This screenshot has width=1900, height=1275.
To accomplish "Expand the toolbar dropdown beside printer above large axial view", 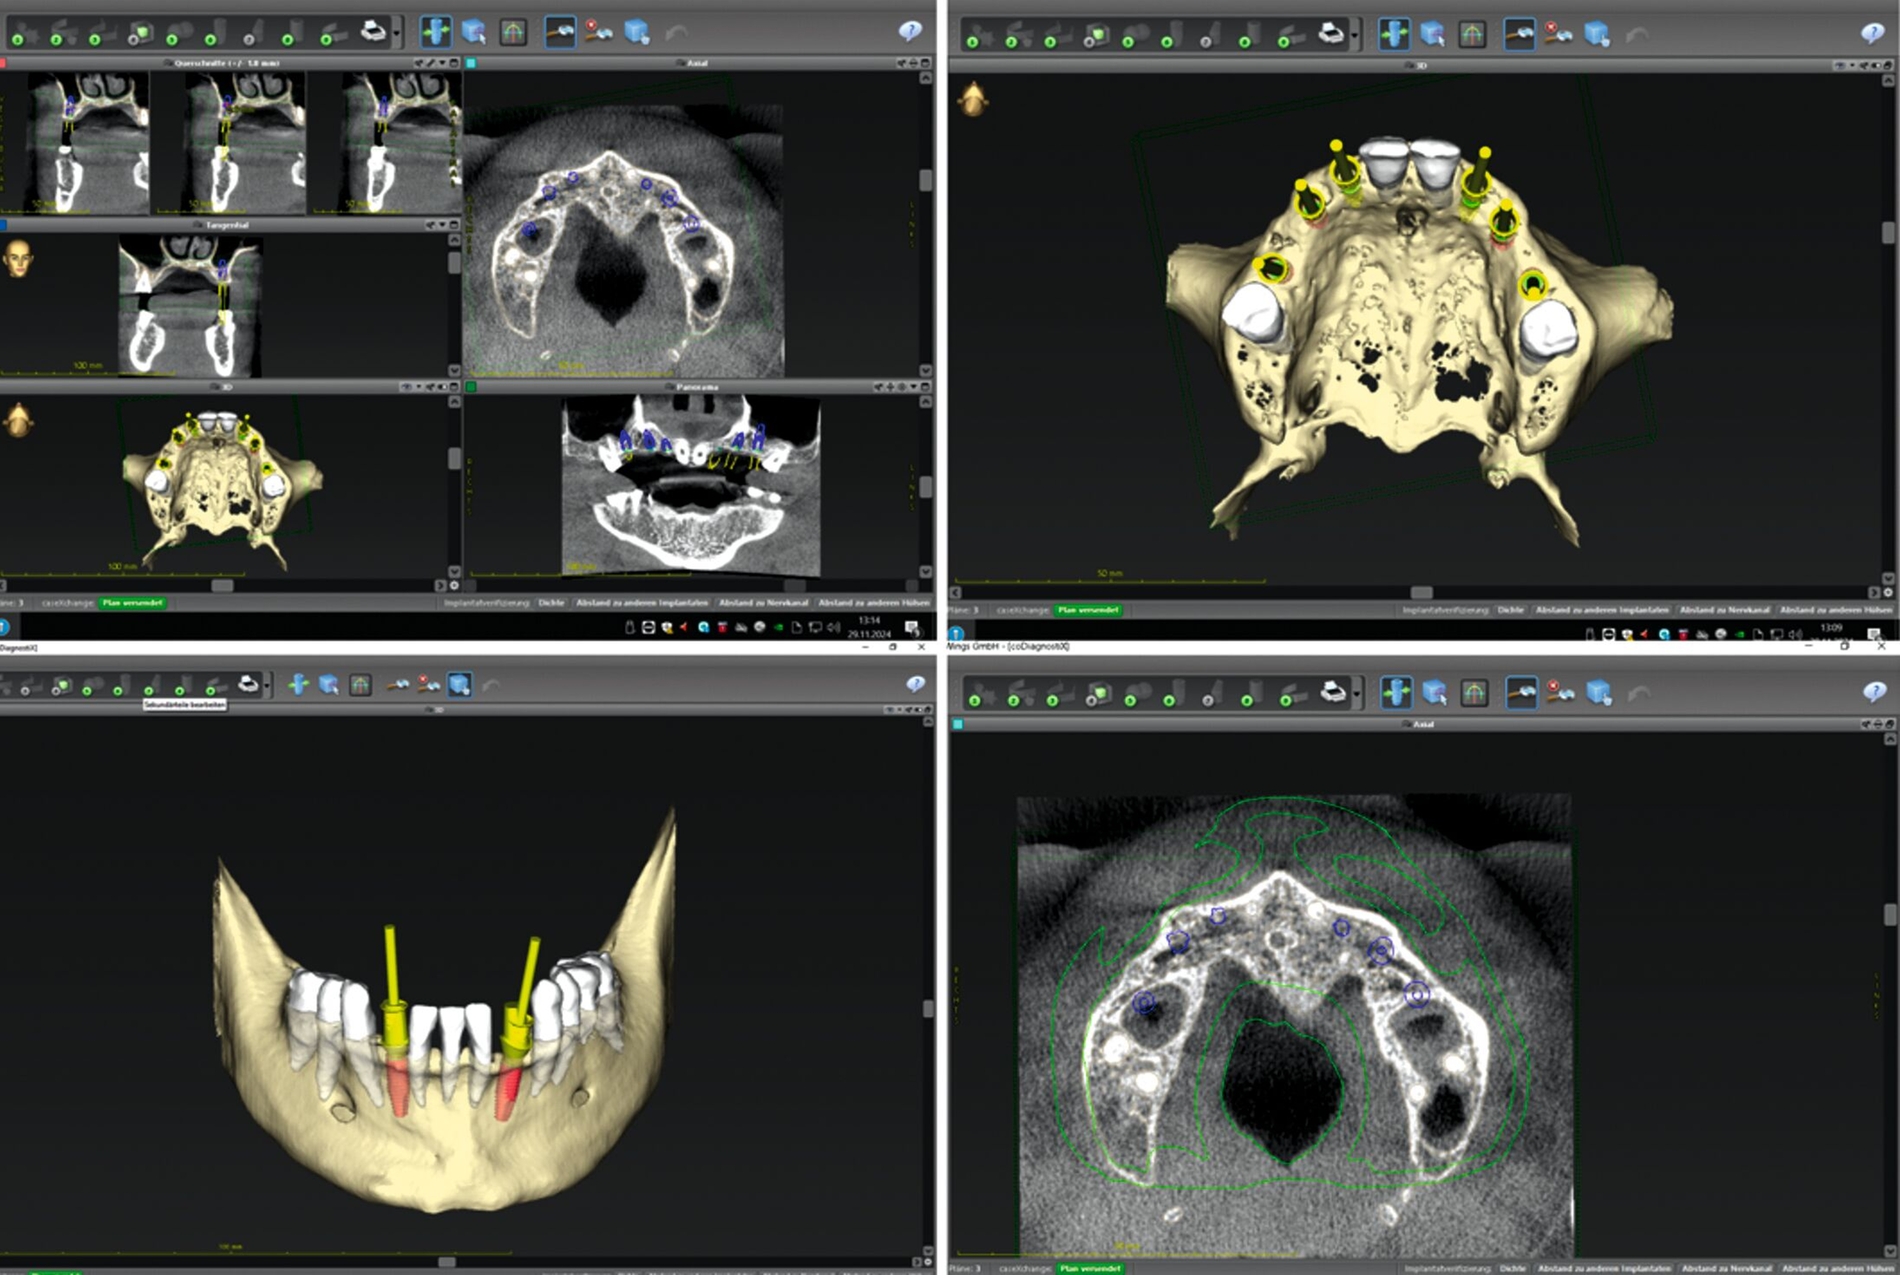I will 1357,693.
